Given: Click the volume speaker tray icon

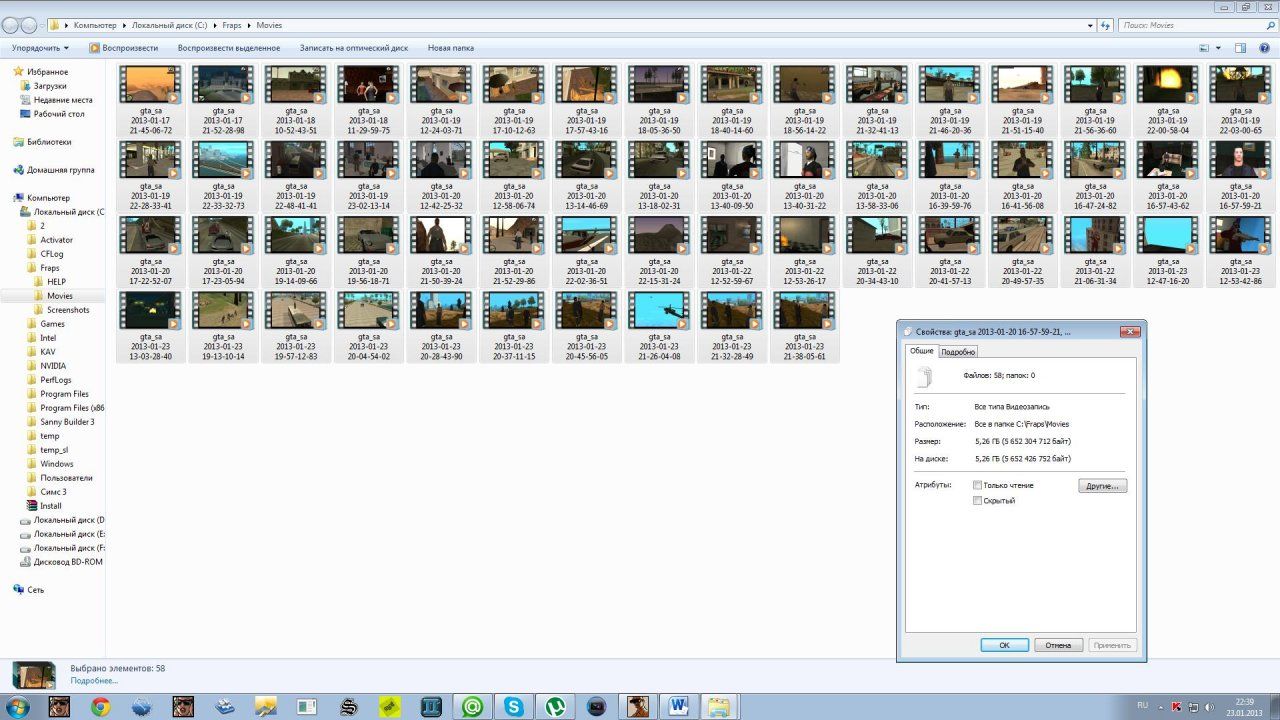Looking at the screenshot, I should (x=1211, y=707).
